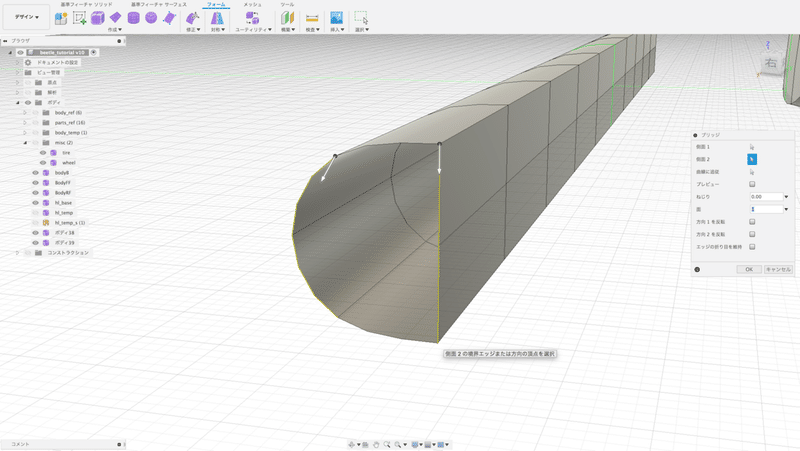Click the ねじり value input field
800x451 pixels.
click(x=766, y=197)
